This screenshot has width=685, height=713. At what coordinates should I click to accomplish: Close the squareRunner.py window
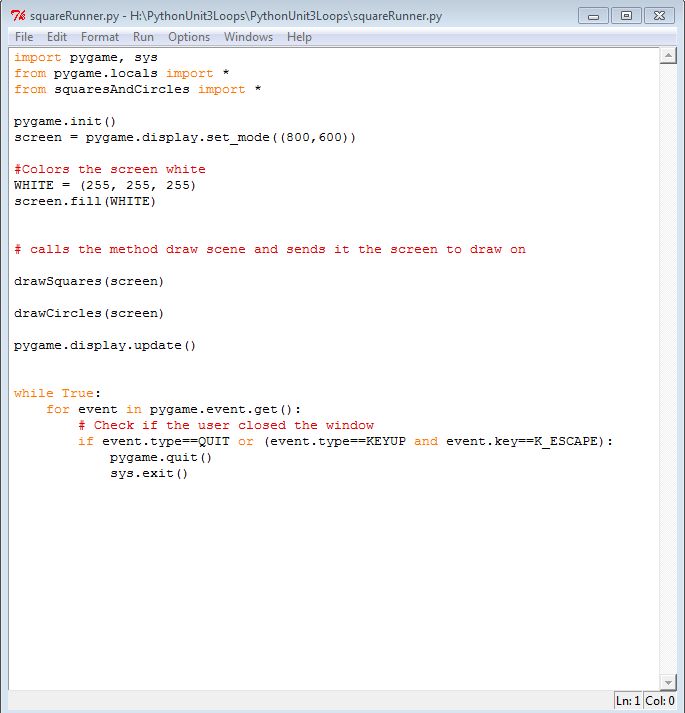[x=659, y=16]
